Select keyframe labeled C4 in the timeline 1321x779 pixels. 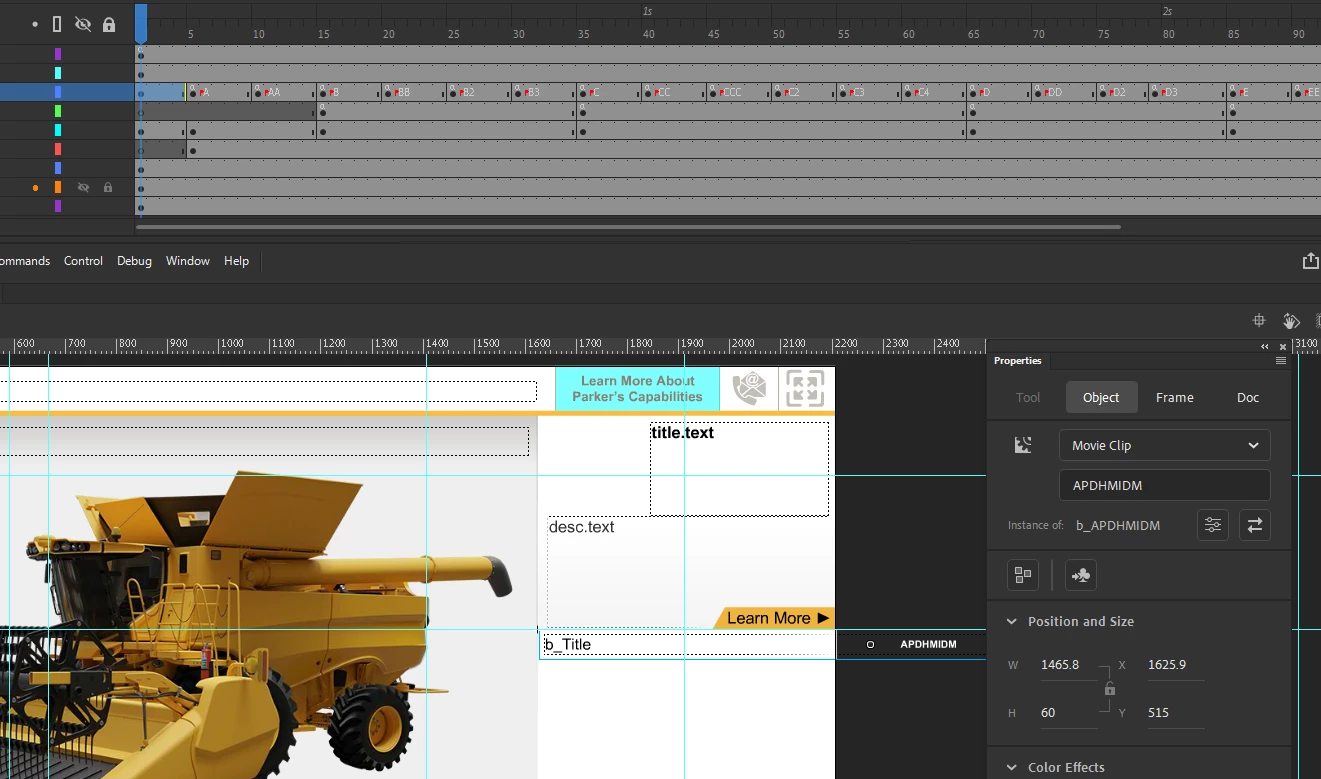(919, 92)
